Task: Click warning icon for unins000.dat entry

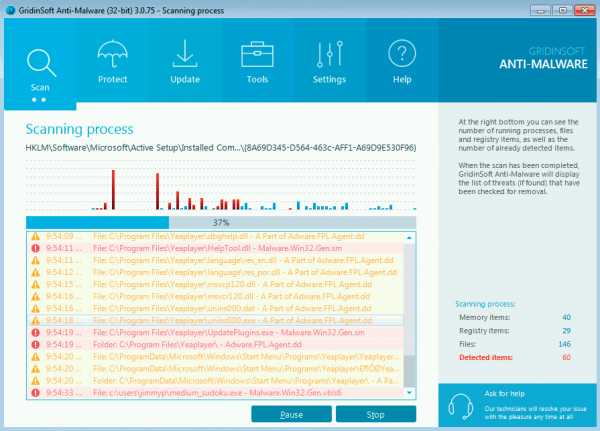Action: click(36, 309)
